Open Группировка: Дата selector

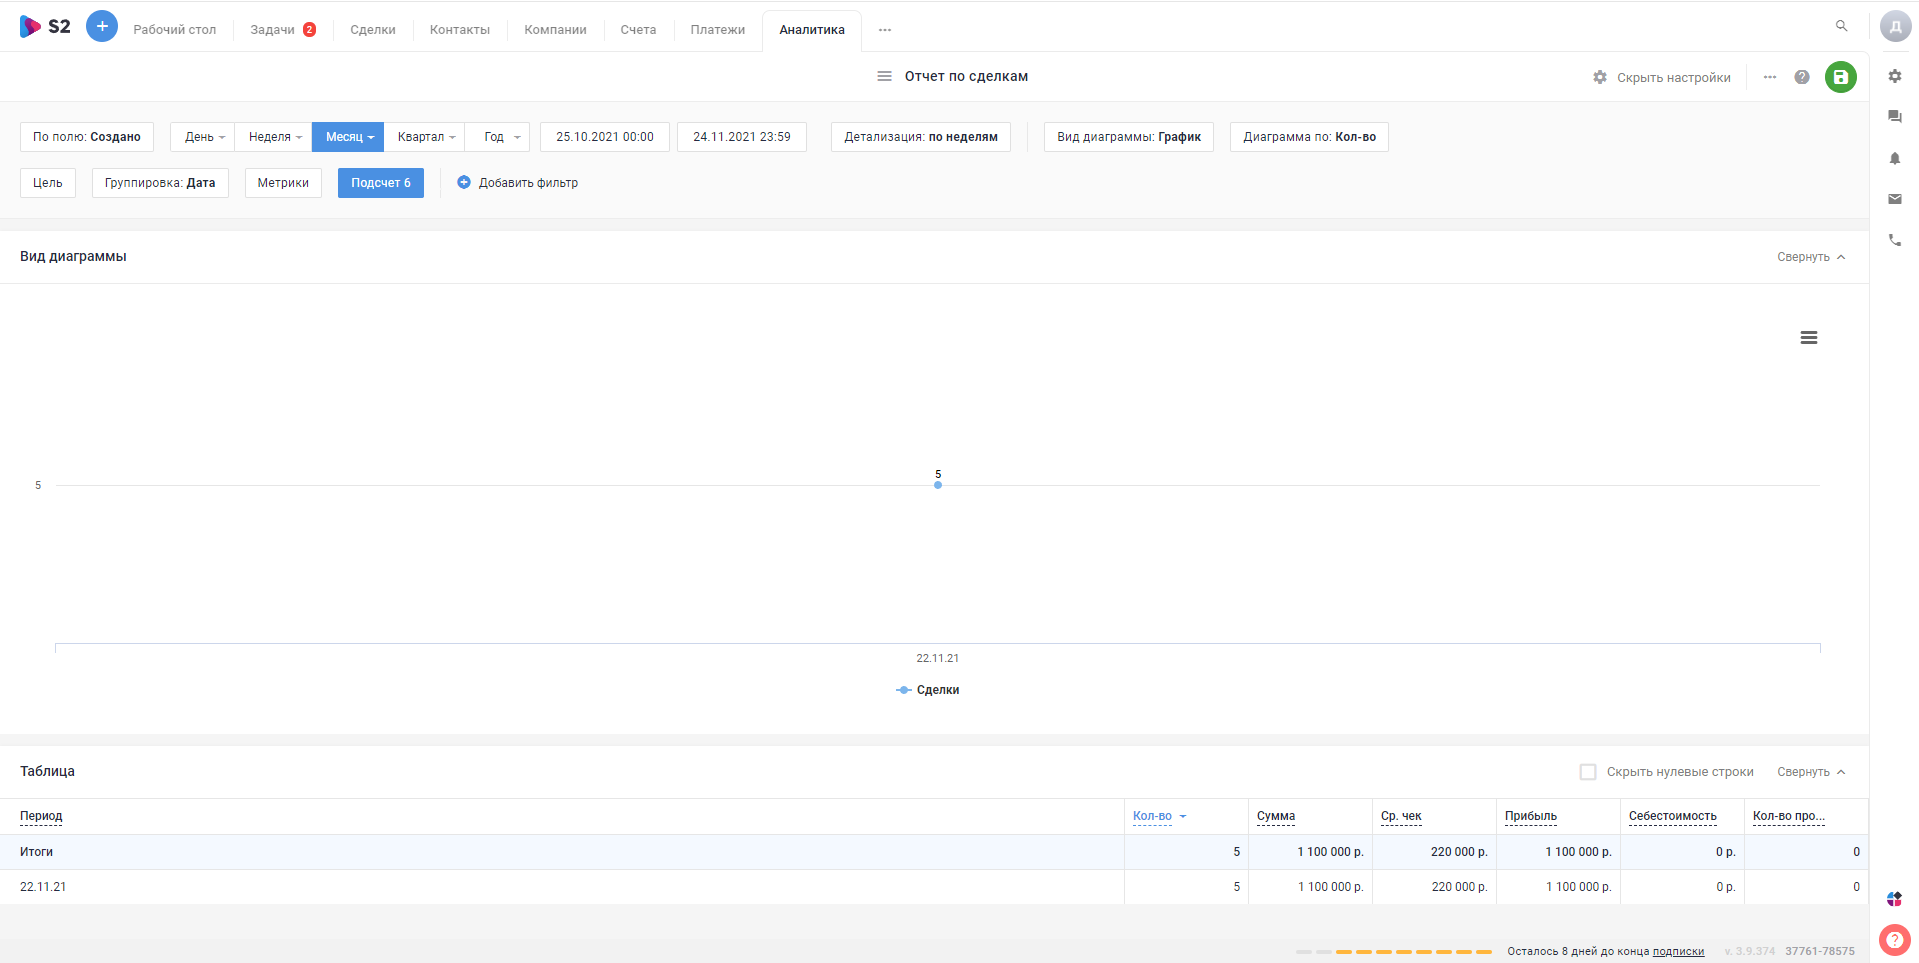point(160,183)
